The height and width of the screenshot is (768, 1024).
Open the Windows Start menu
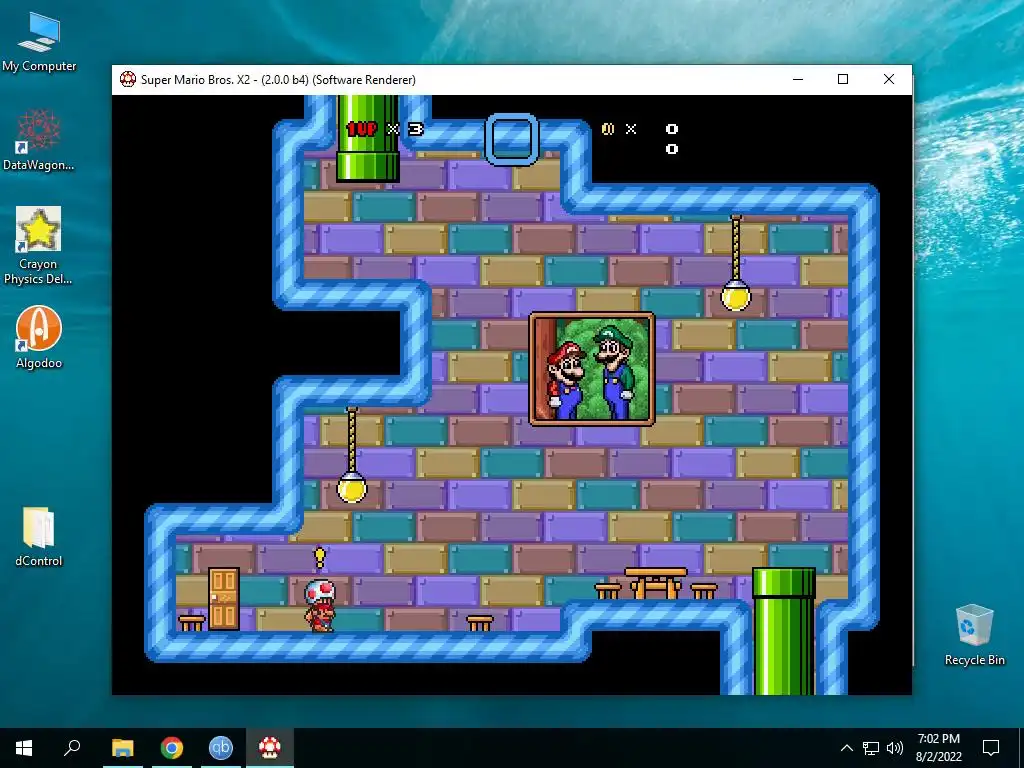(24, 748)
